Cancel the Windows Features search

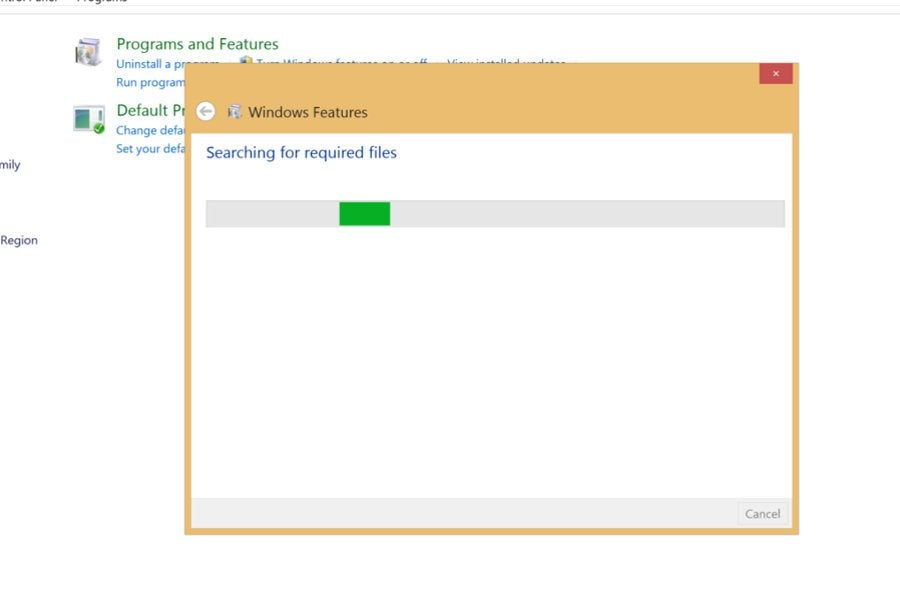(x=762, y=514)
